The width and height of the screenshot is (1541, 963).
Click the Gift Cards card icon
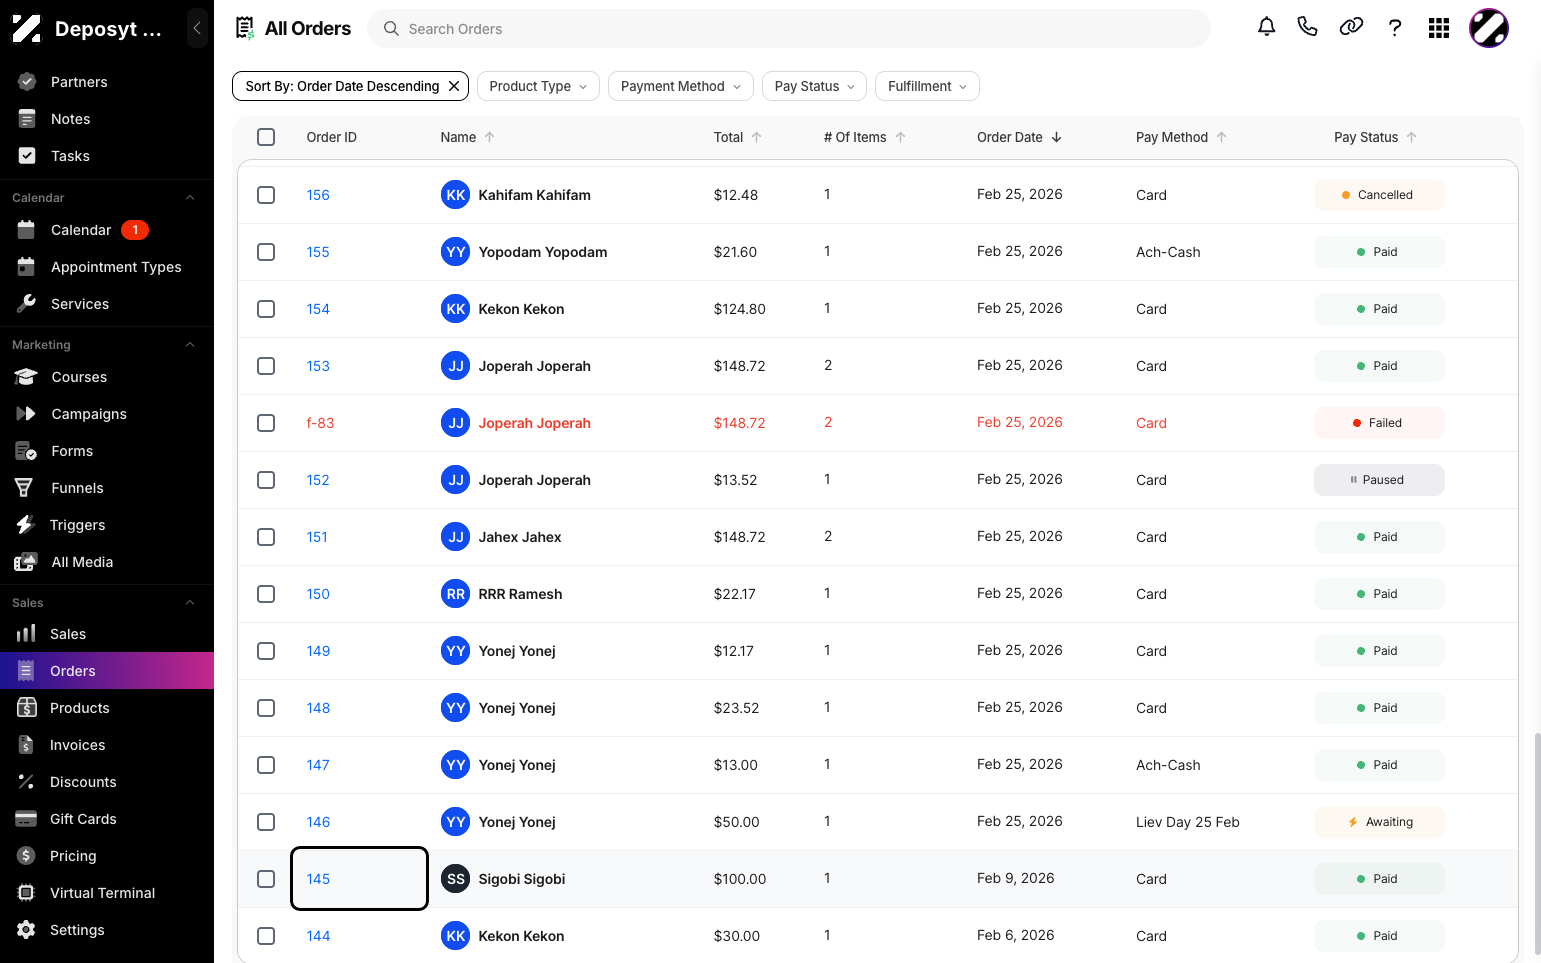26,819
